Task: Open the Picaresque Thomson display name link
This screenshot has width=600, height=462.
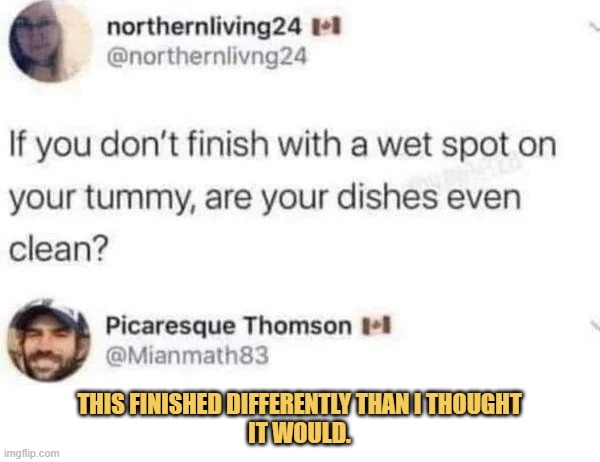Action: coord(228,326)
